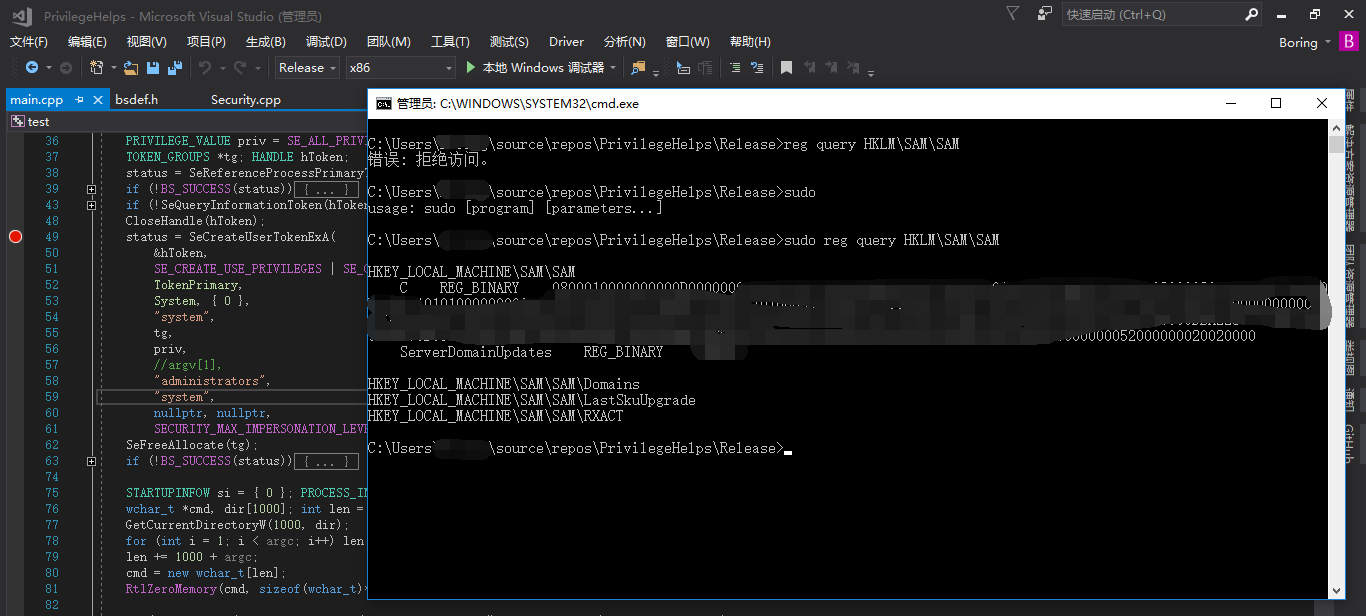Open the test scope dropdown
The height and width of the screenshot is (616, 1366).
click(185, 121)
